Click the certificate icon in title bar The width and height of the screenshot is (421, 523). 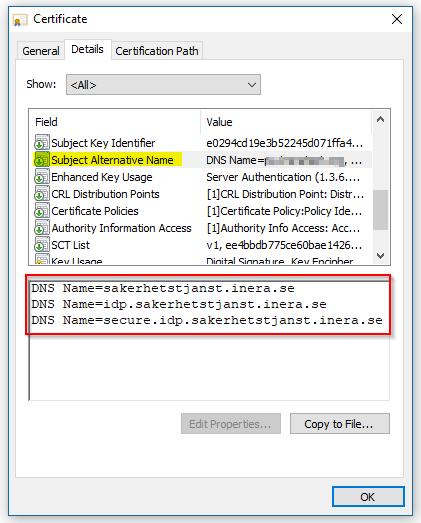(x=20, y=20)
